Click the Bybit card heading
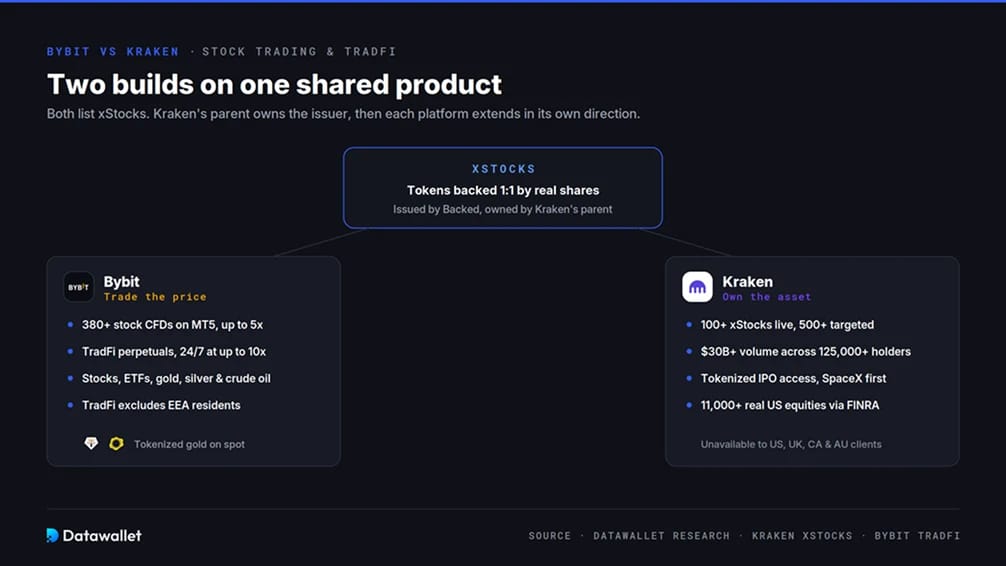 pos(121,282)
